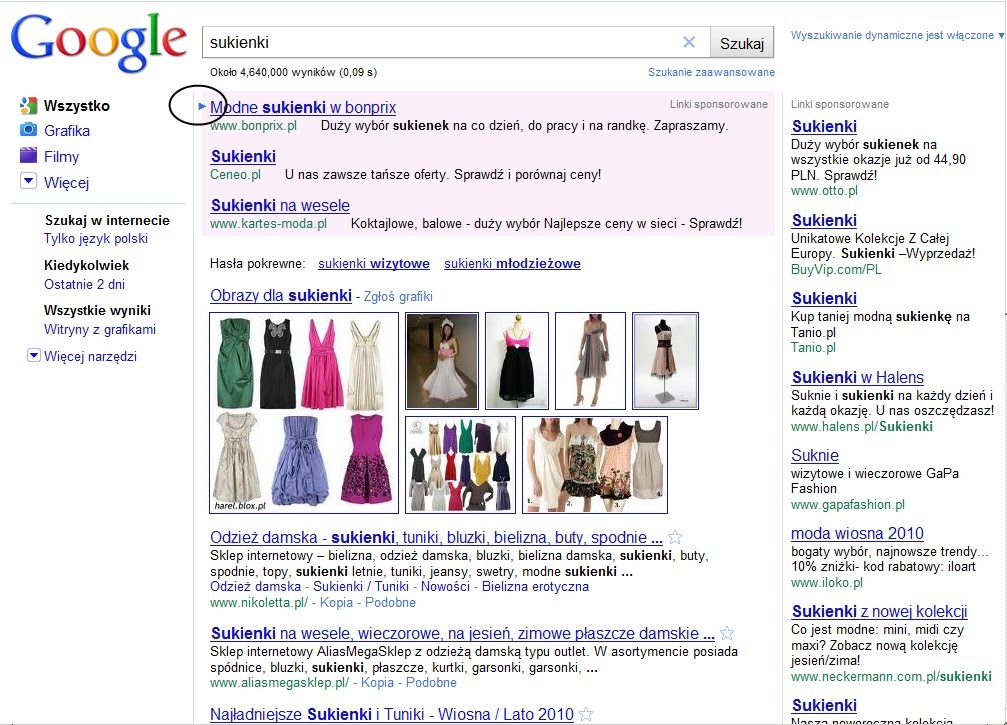Star the Najładniejsze Sukienki i Tuniki result
The image size is (1007, 725).
coord(586,713)
